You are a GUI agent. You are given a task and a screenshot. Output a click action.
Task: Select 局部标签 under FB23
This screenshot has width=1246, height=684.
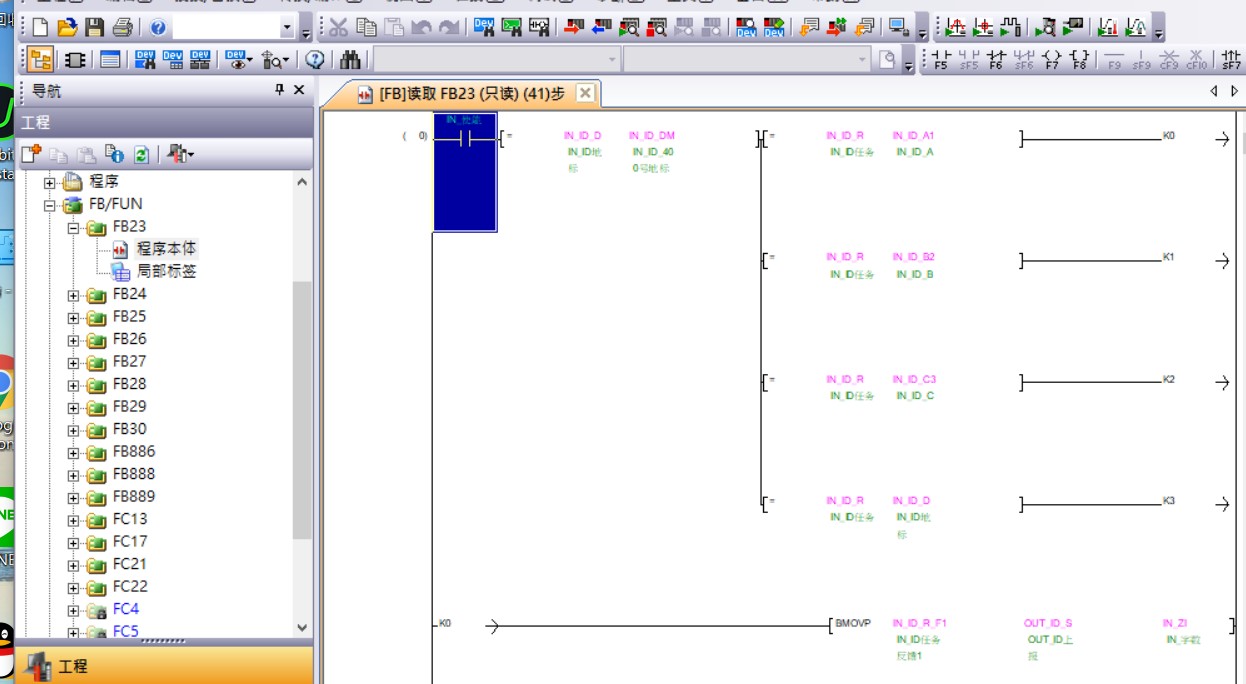(x=166, y=271)
